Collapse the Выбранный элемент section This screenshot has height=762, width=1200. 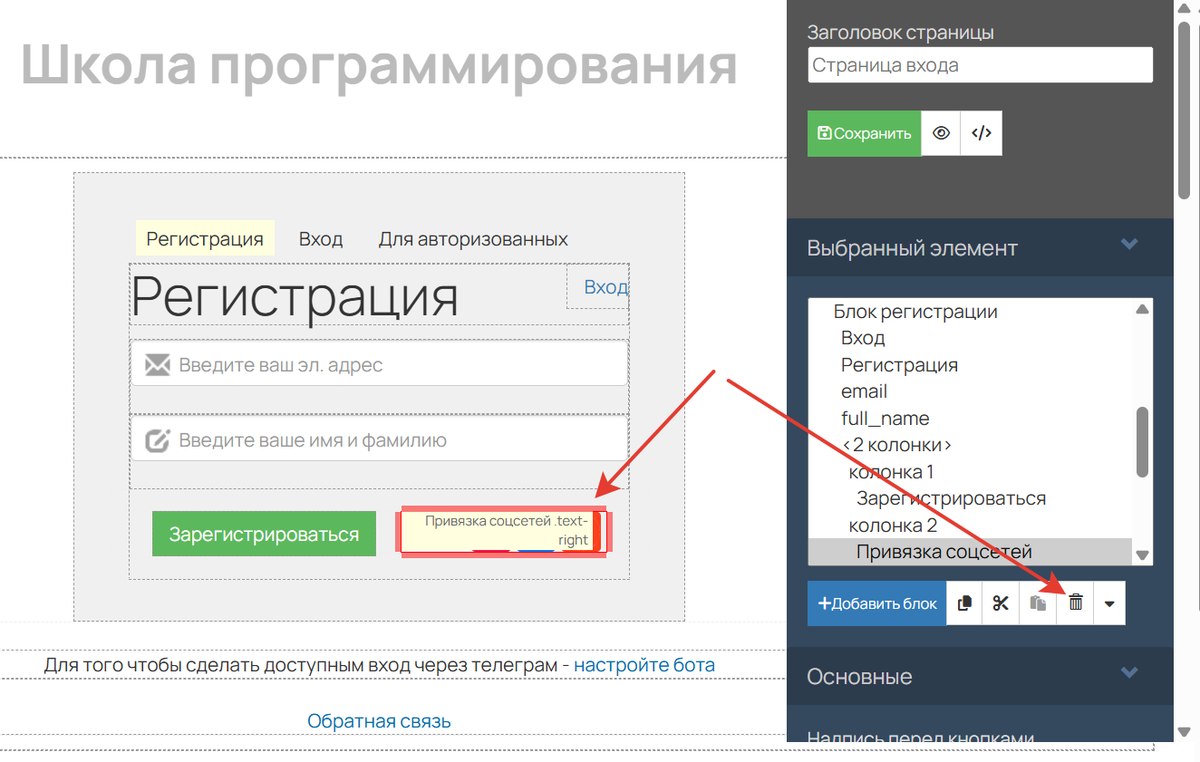1129,245
